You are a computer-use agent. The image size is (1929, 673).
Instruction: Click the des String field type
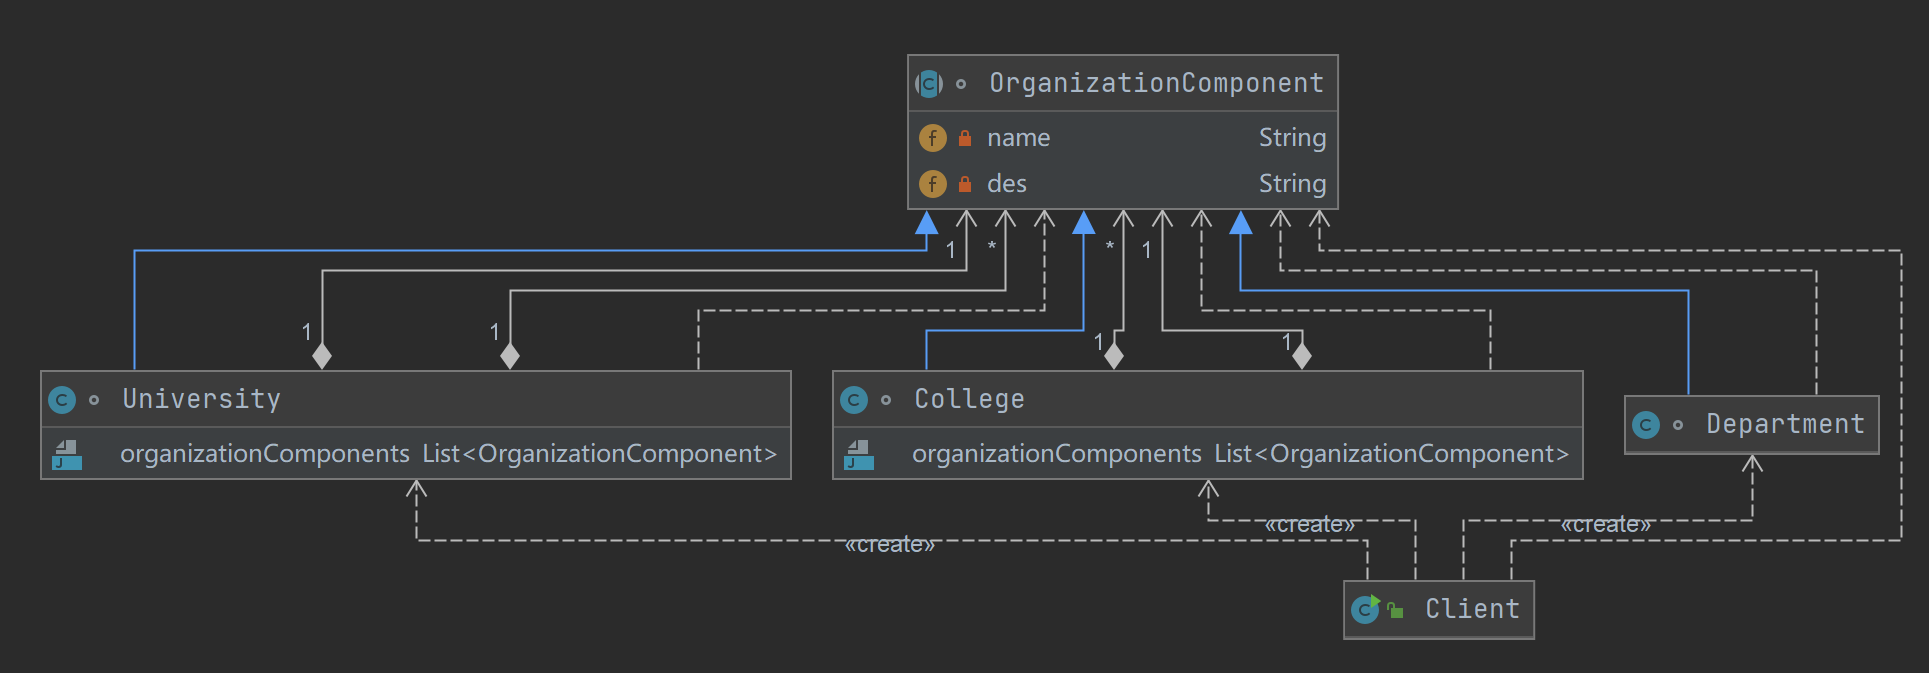[x=1292, y=184]
